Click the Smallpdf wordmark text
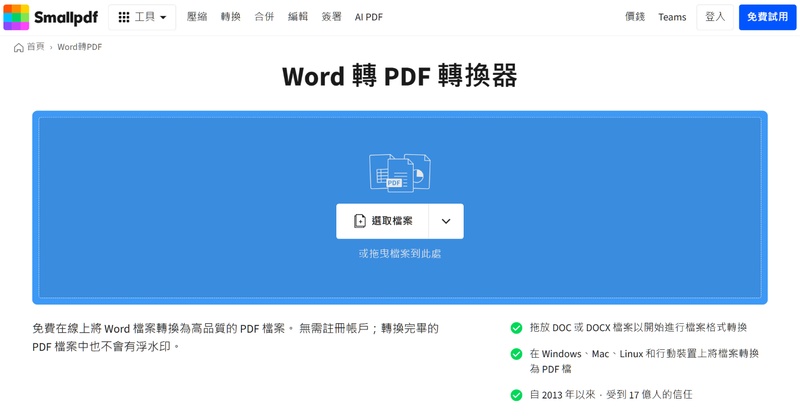Screen dimensions: 800x419 pos(66,18)
